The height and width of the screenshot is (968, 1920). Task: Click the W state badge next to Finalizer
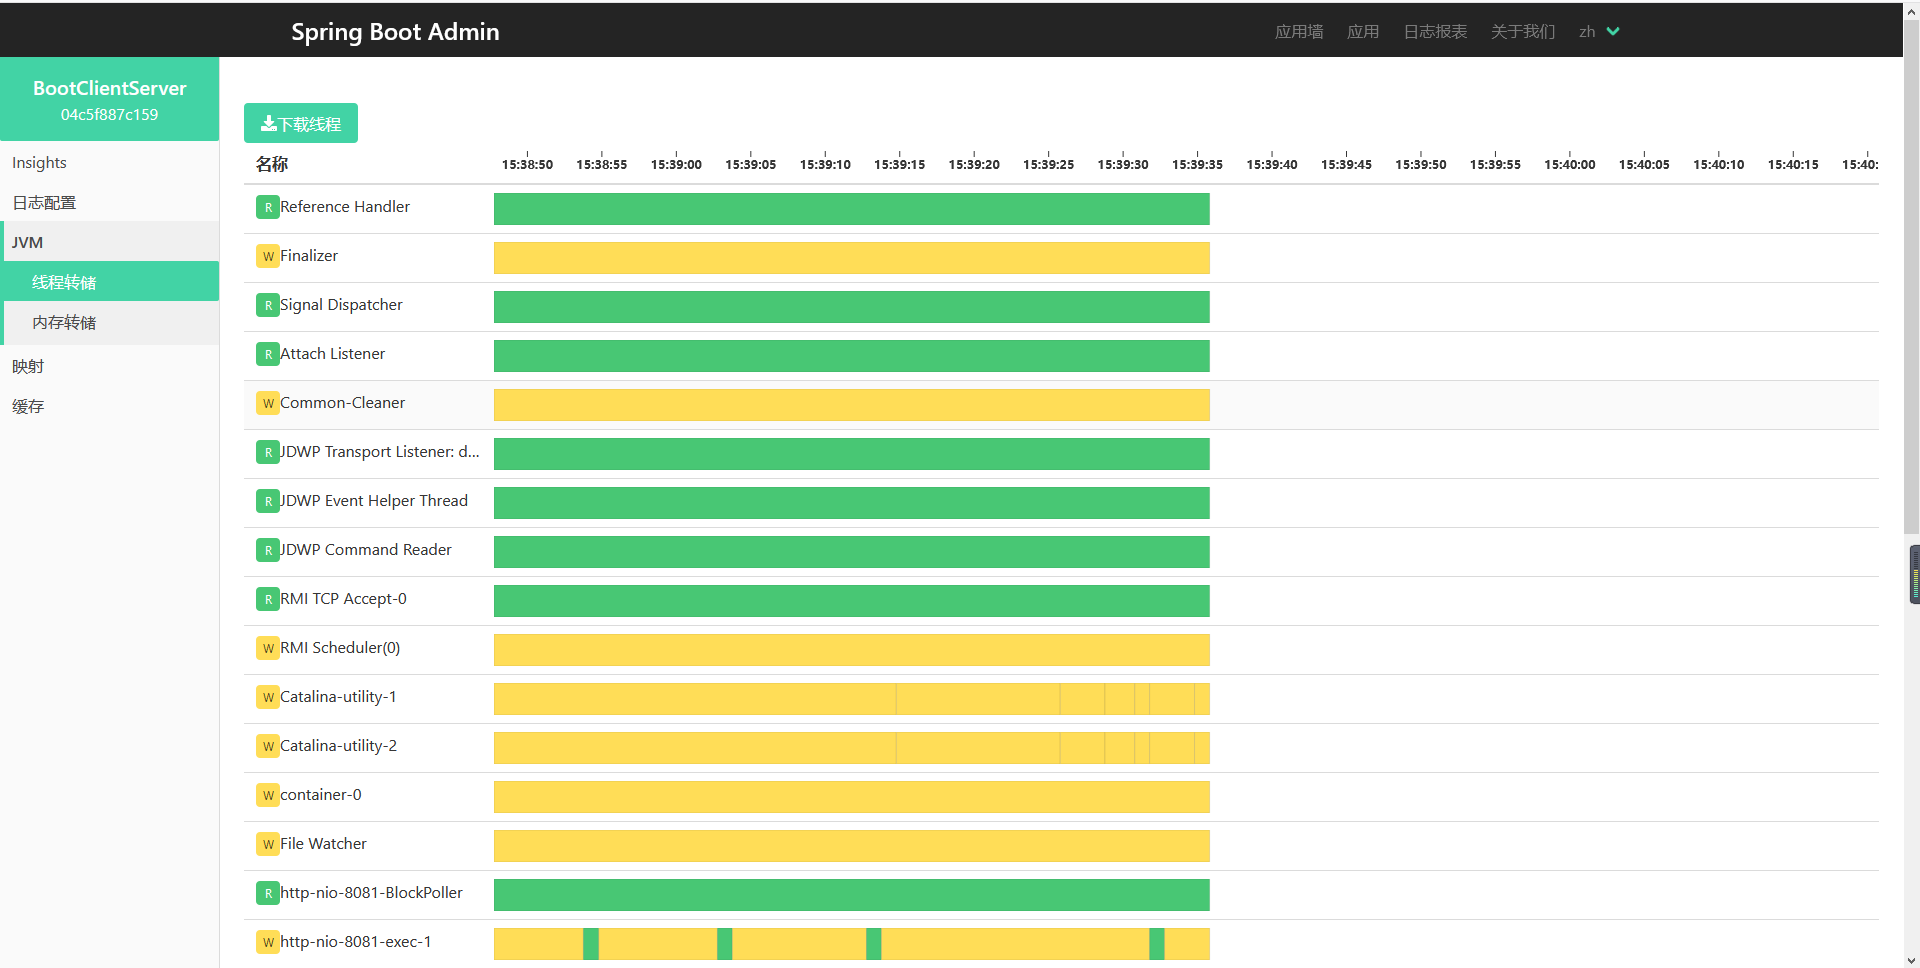click(267, 257)
